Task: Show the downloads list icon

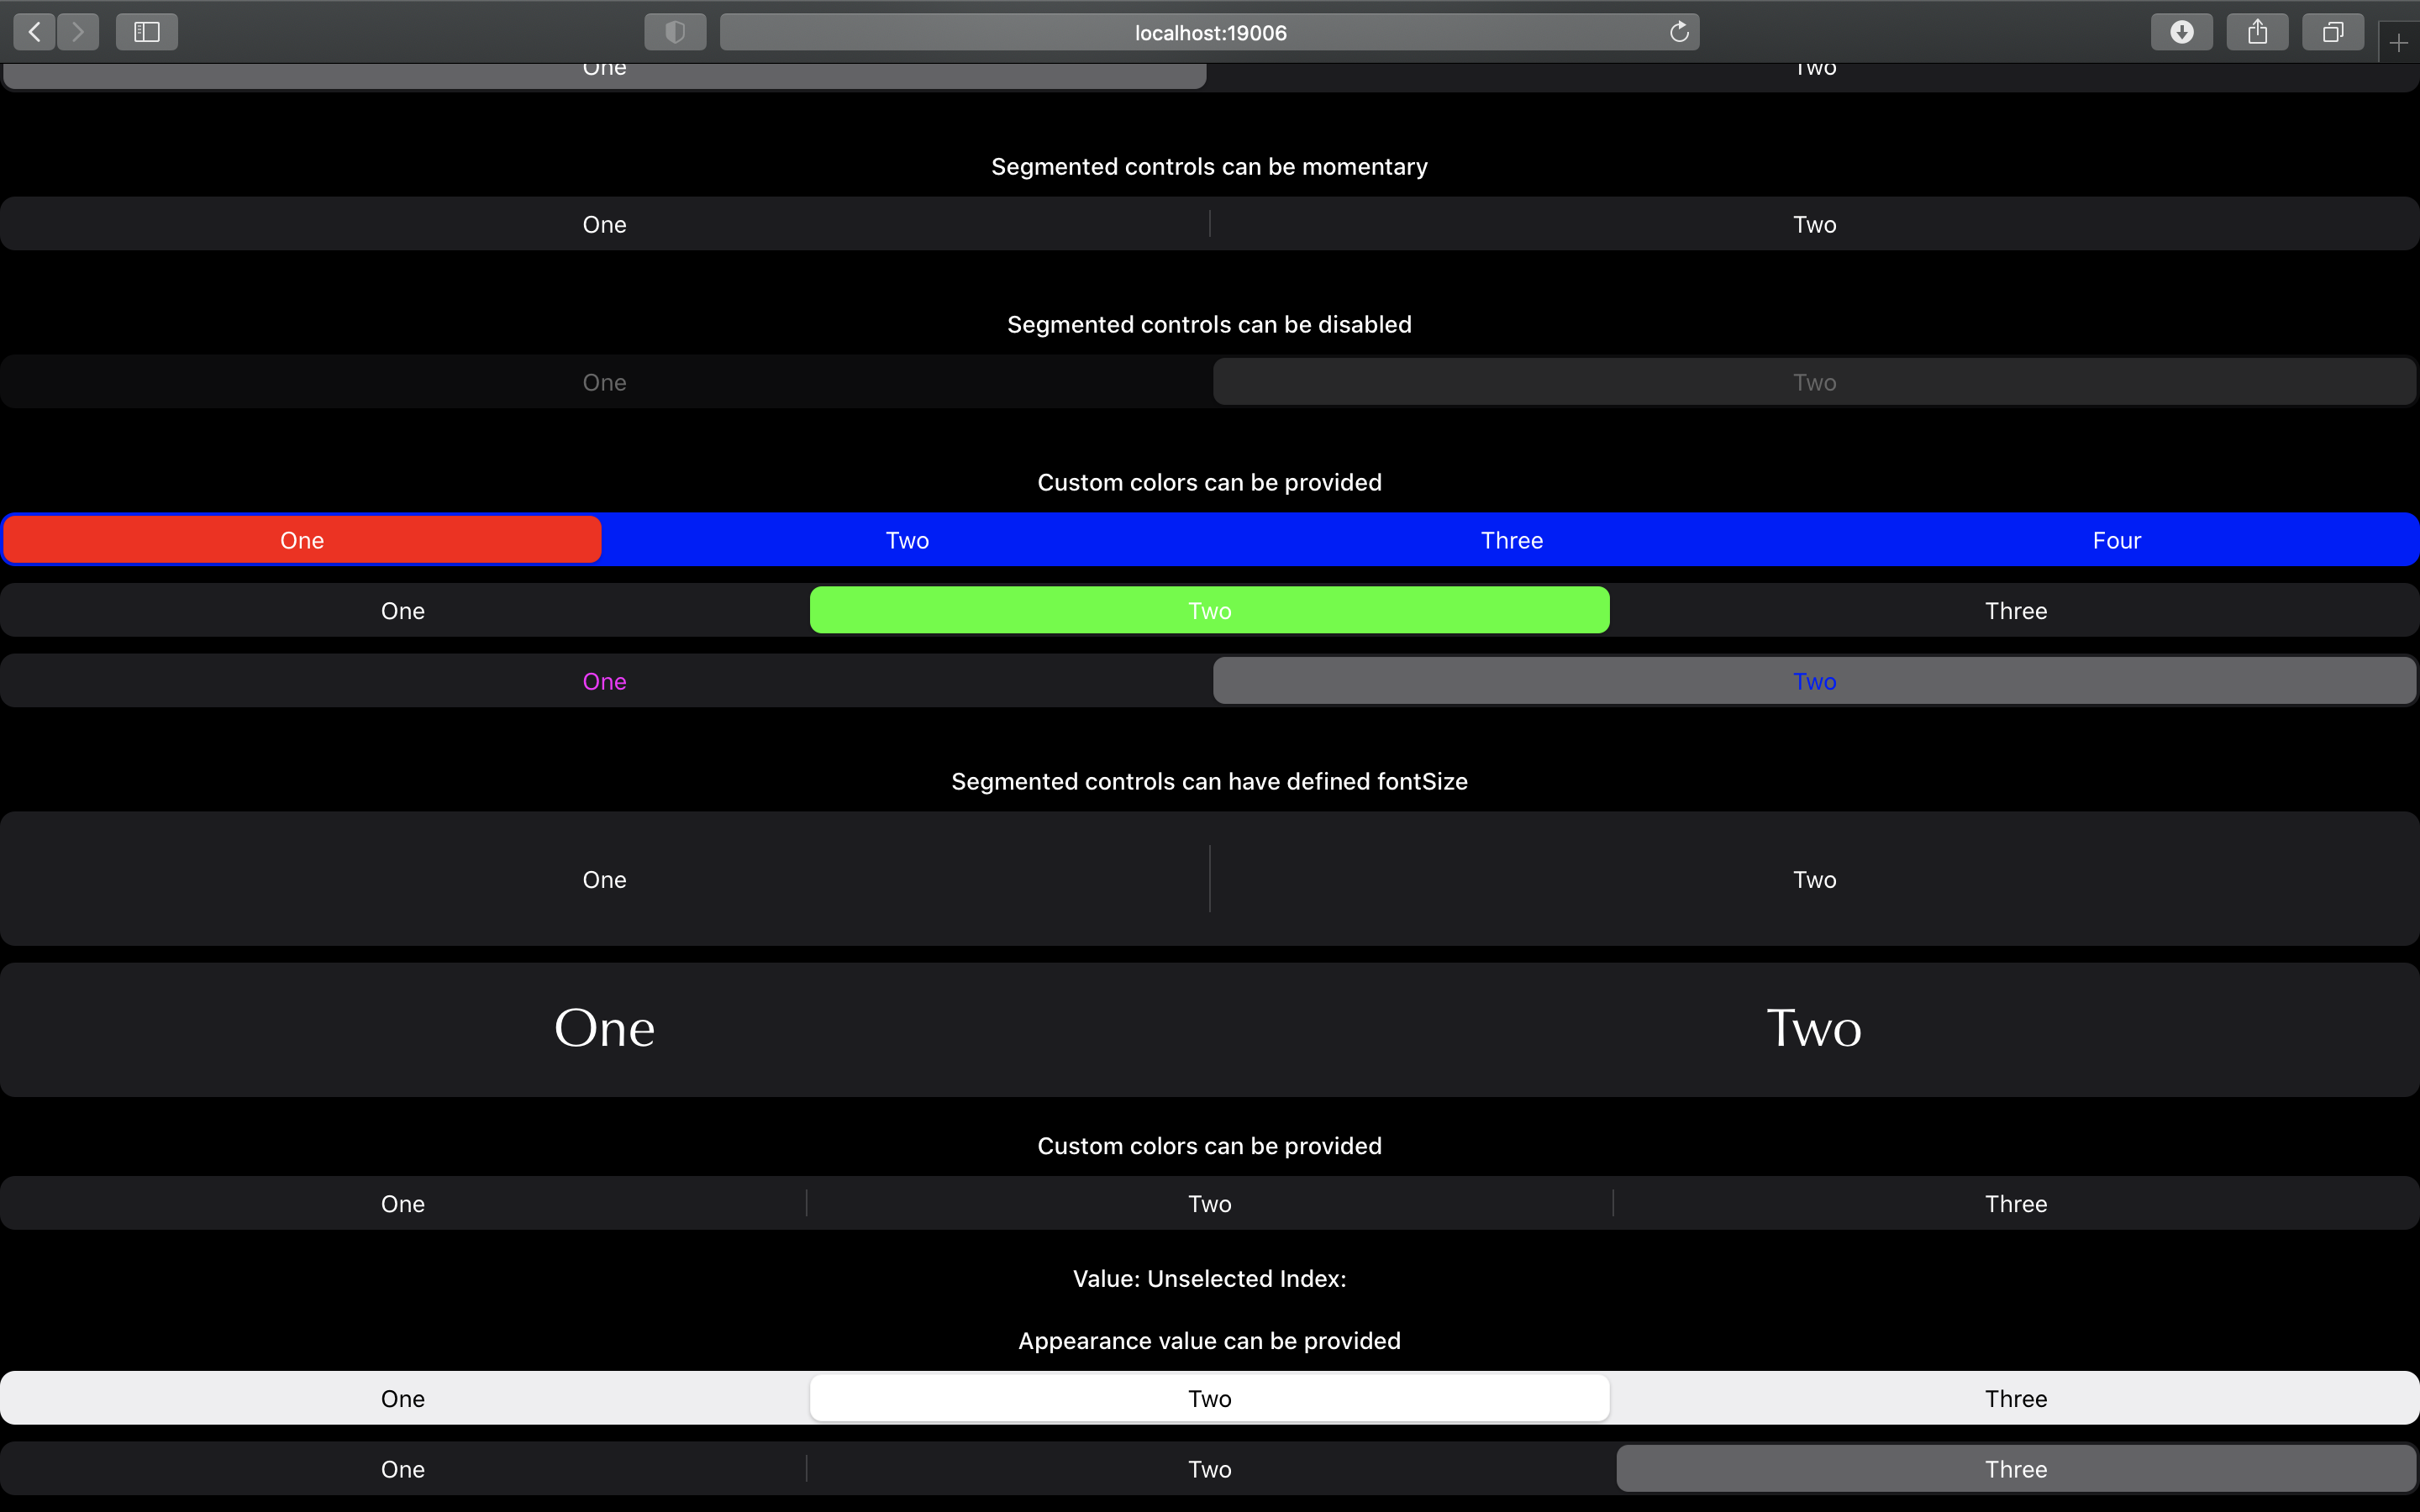Action: (x=2181, y=32)
